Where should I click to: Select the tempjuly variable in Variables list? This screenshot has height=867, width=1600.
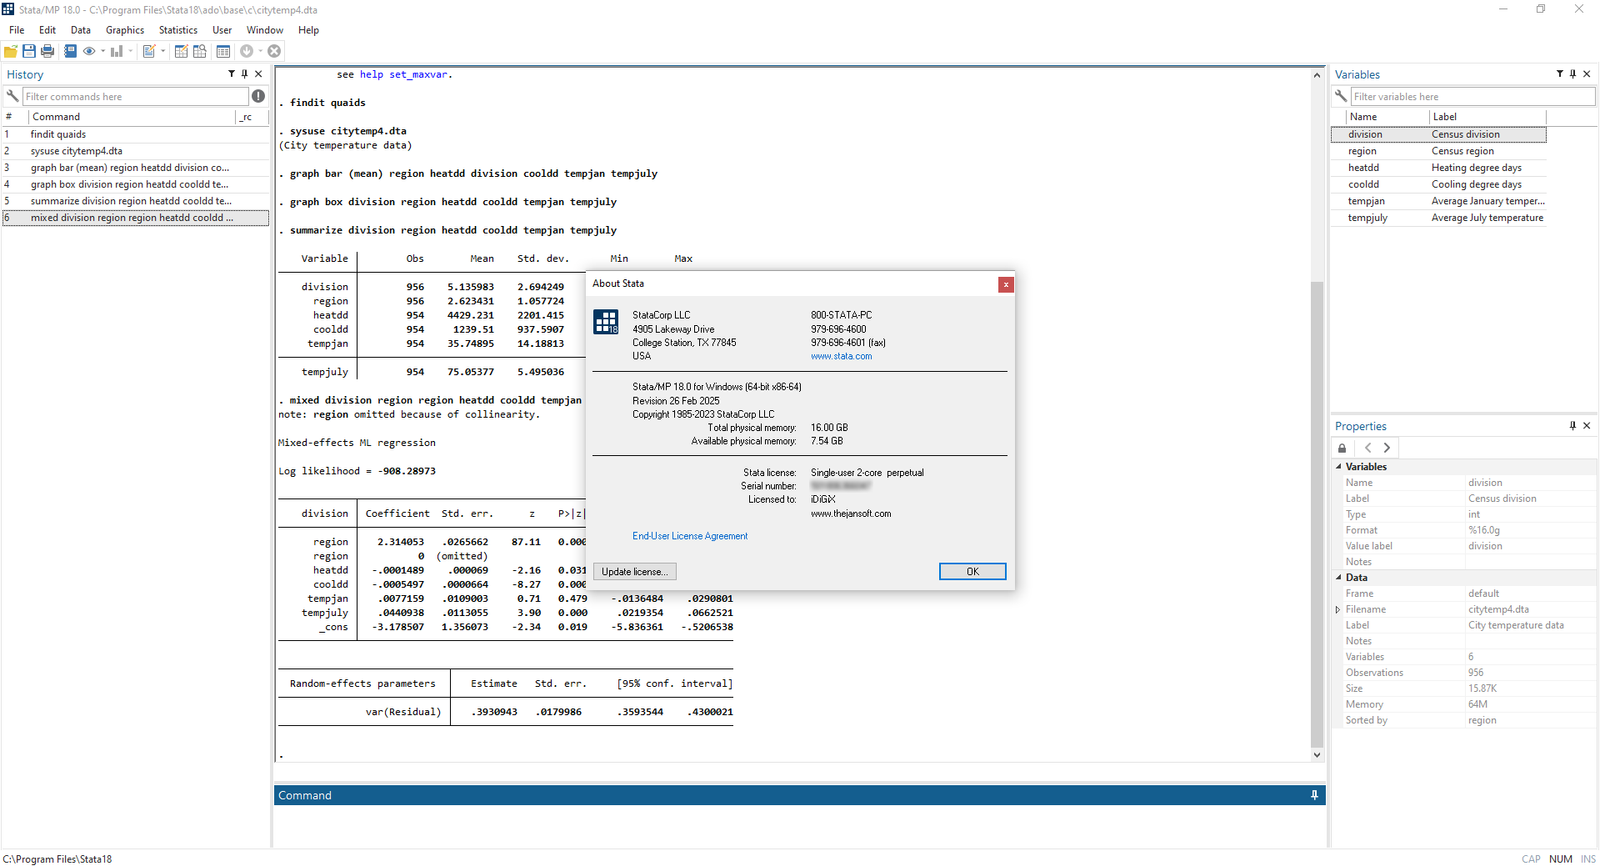1438,218
